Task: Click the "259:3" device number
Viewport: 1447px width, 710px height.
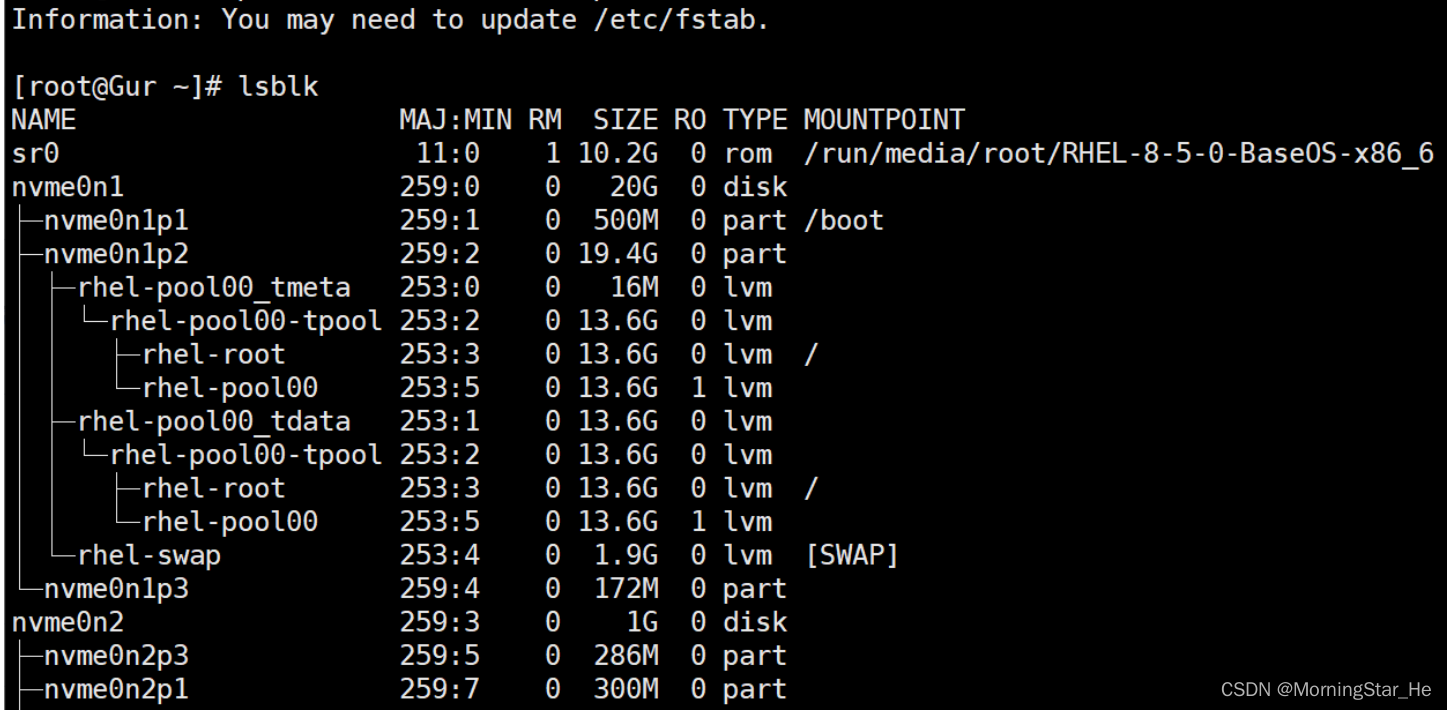Action: coord(439,622)
